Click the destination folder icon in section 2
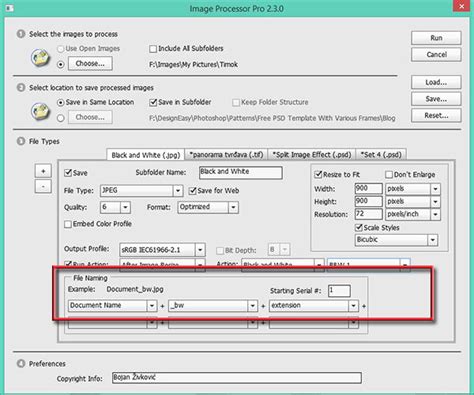The width and height of the screenshot is (474, 395). [x=40, y=111]
